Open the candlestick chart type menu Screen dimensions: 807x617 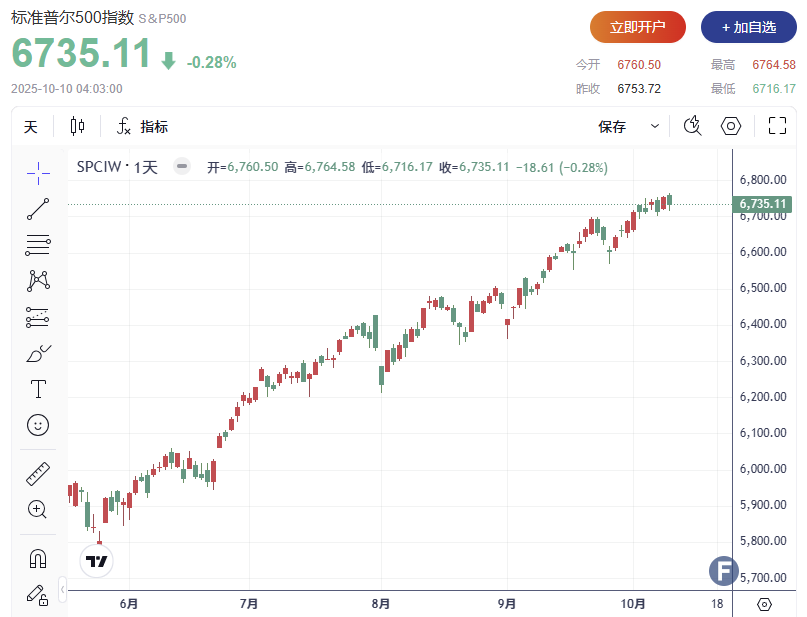tap(78, 127)
